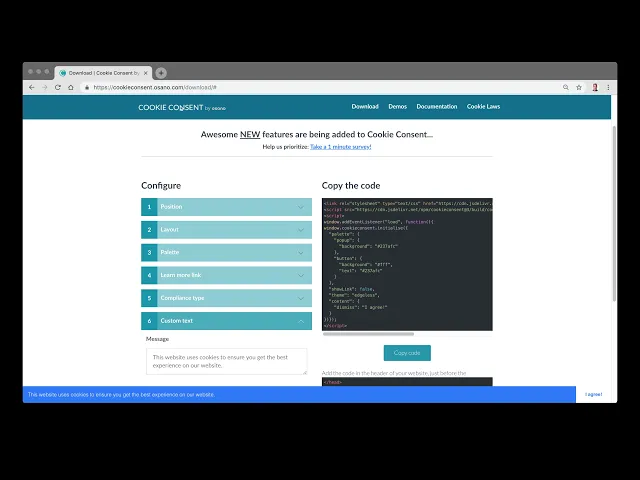Click the padlock site info icon

point(87,87)
